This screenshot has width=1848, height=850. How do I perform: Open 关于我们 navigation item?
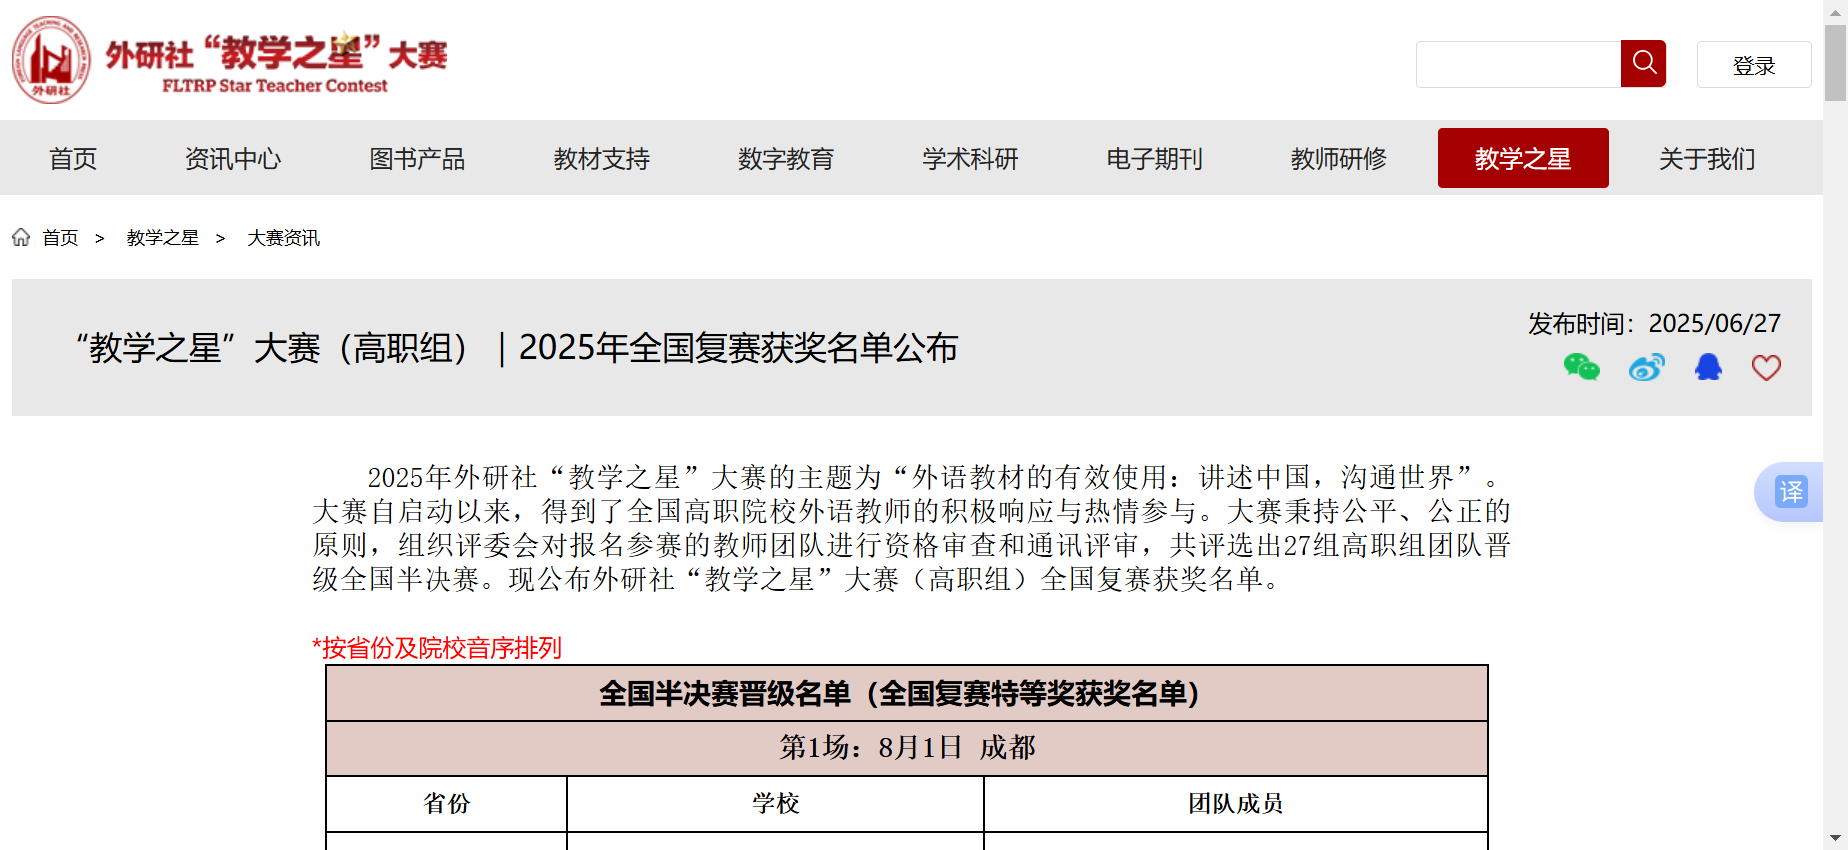pos(1706,159)
